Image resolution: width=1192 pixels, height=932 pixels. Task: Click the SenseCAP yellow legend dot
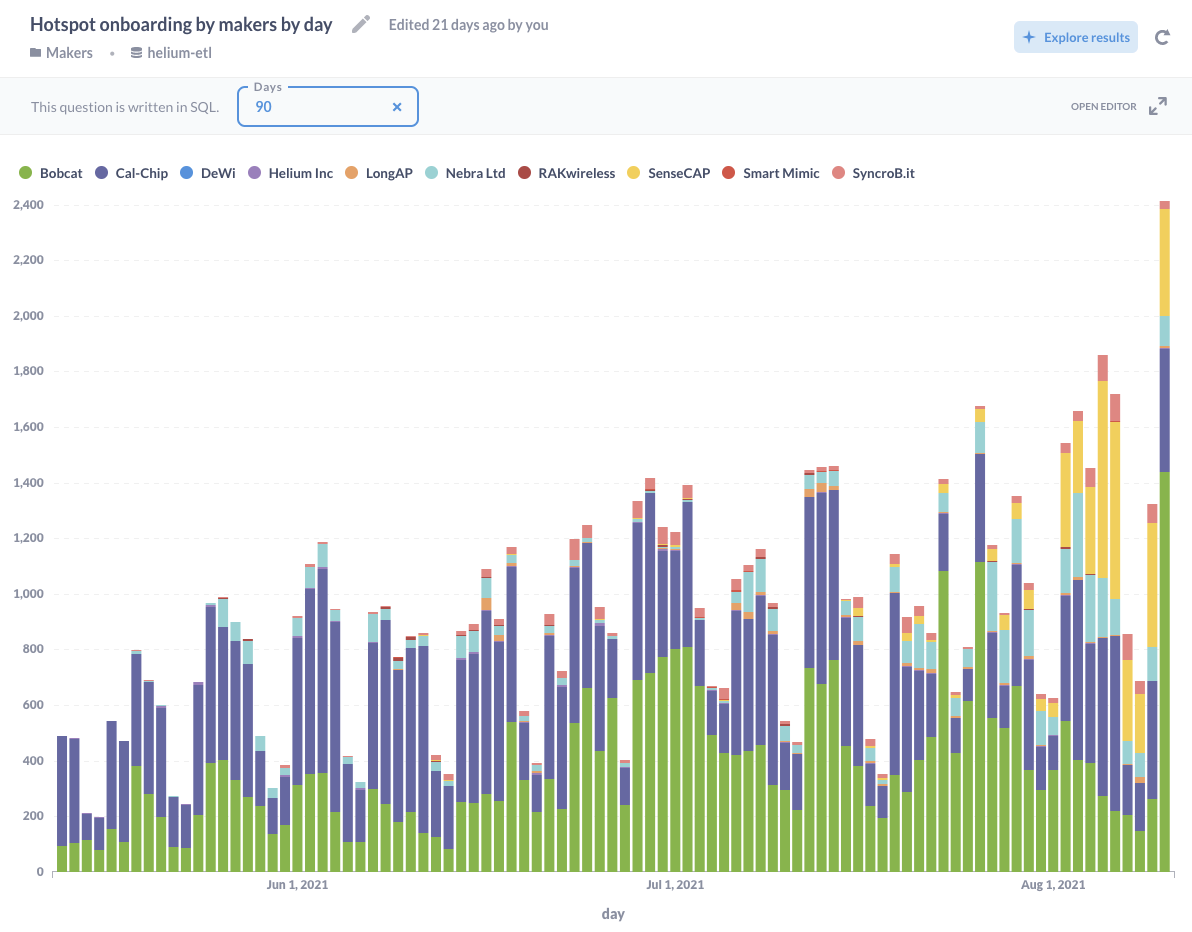[x=633, y=173]
